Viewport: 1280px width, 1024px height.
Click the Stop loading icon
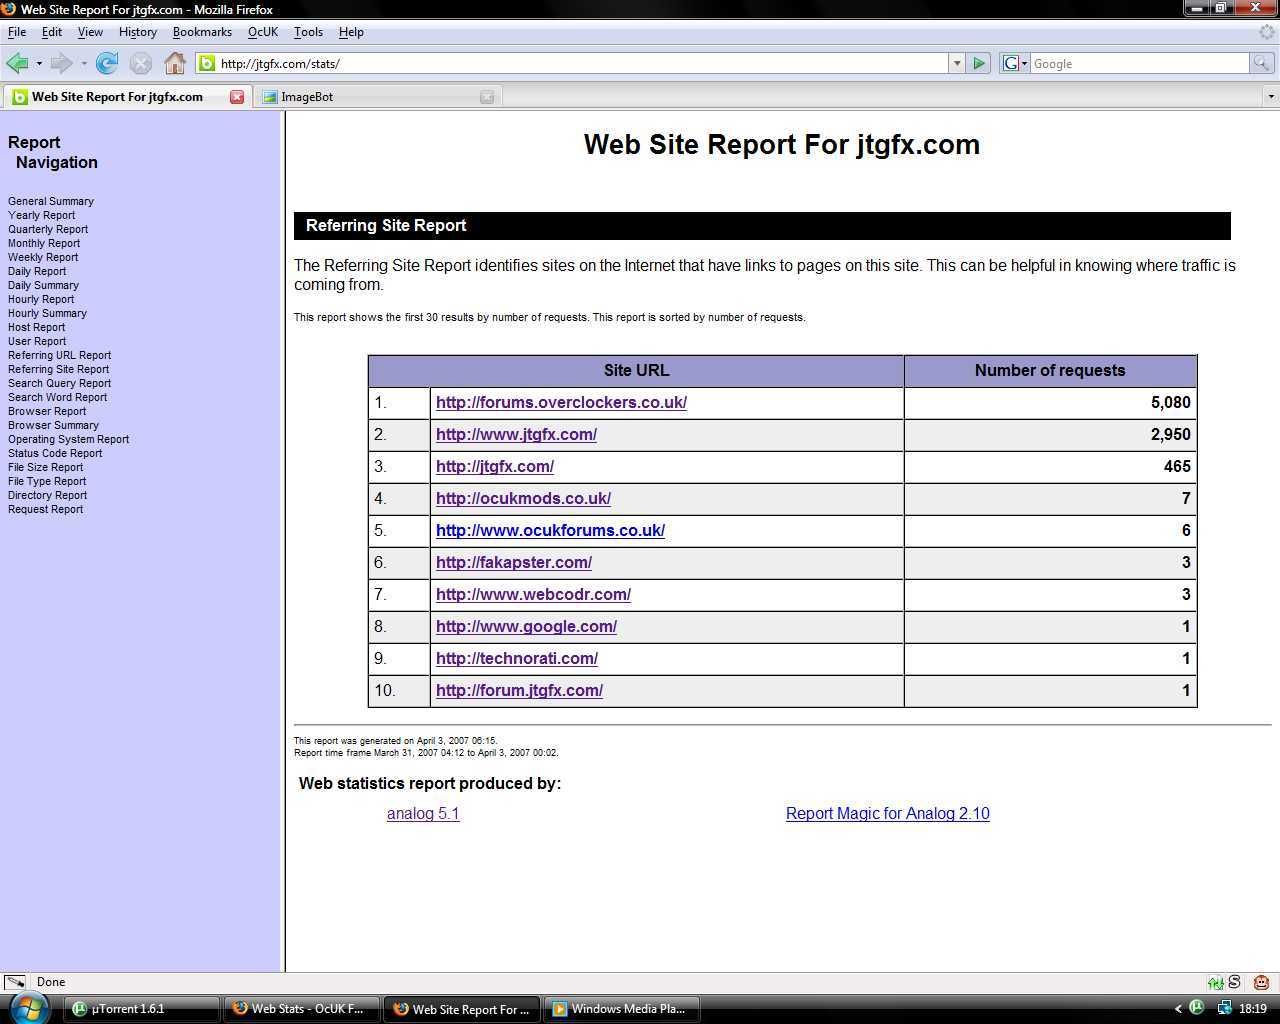[x=141, y=63]
